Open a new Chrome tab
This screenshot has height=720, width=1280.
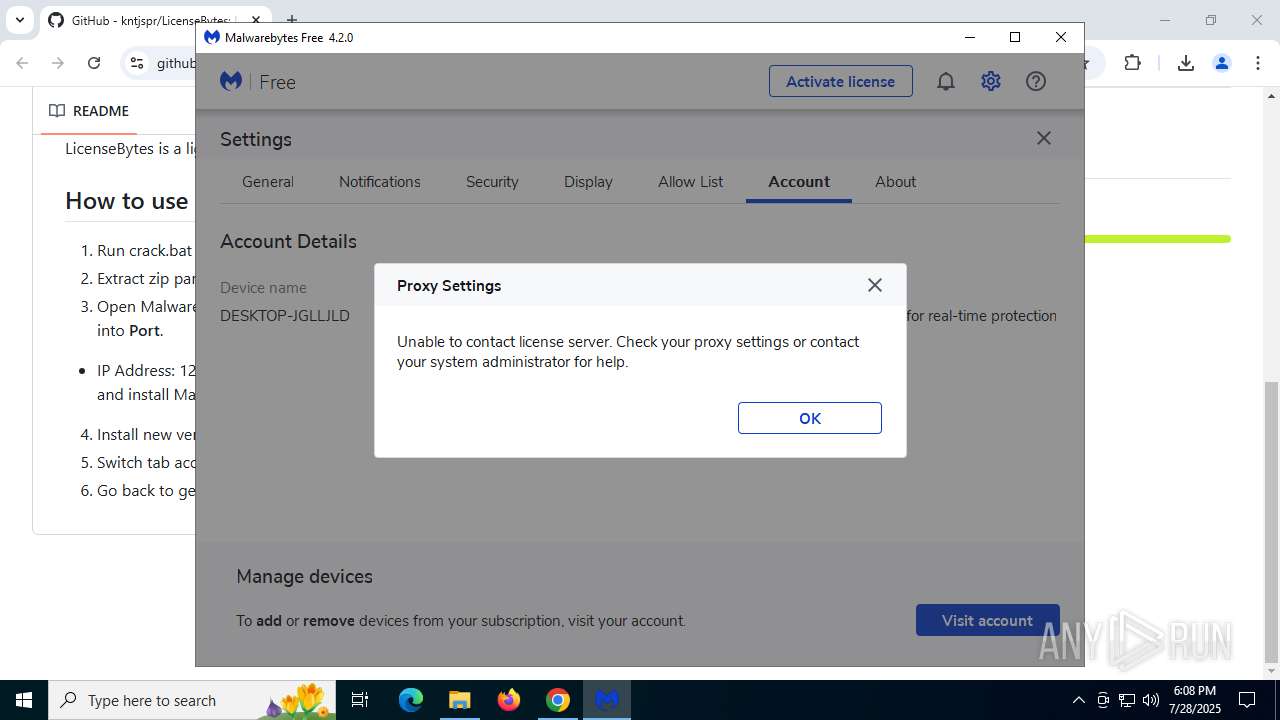tap(292, 20)
